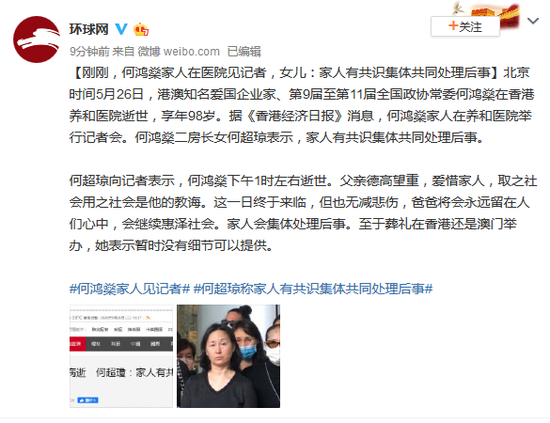The image size is (550, 423).
Task: Click the plus sign in 关注 button
Action: point(453,26)
